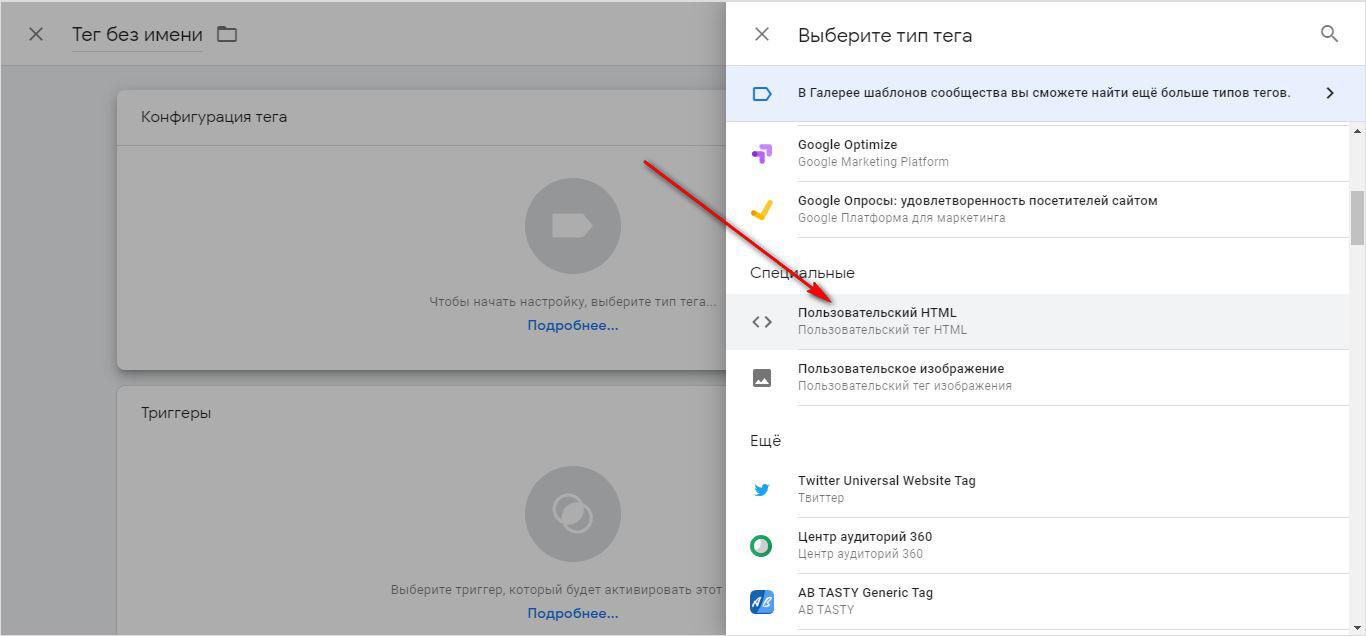The width and height of the screenshot is (1366, 636).
Task: Click the tag name field Тег без имени
Action: (137, 35)
